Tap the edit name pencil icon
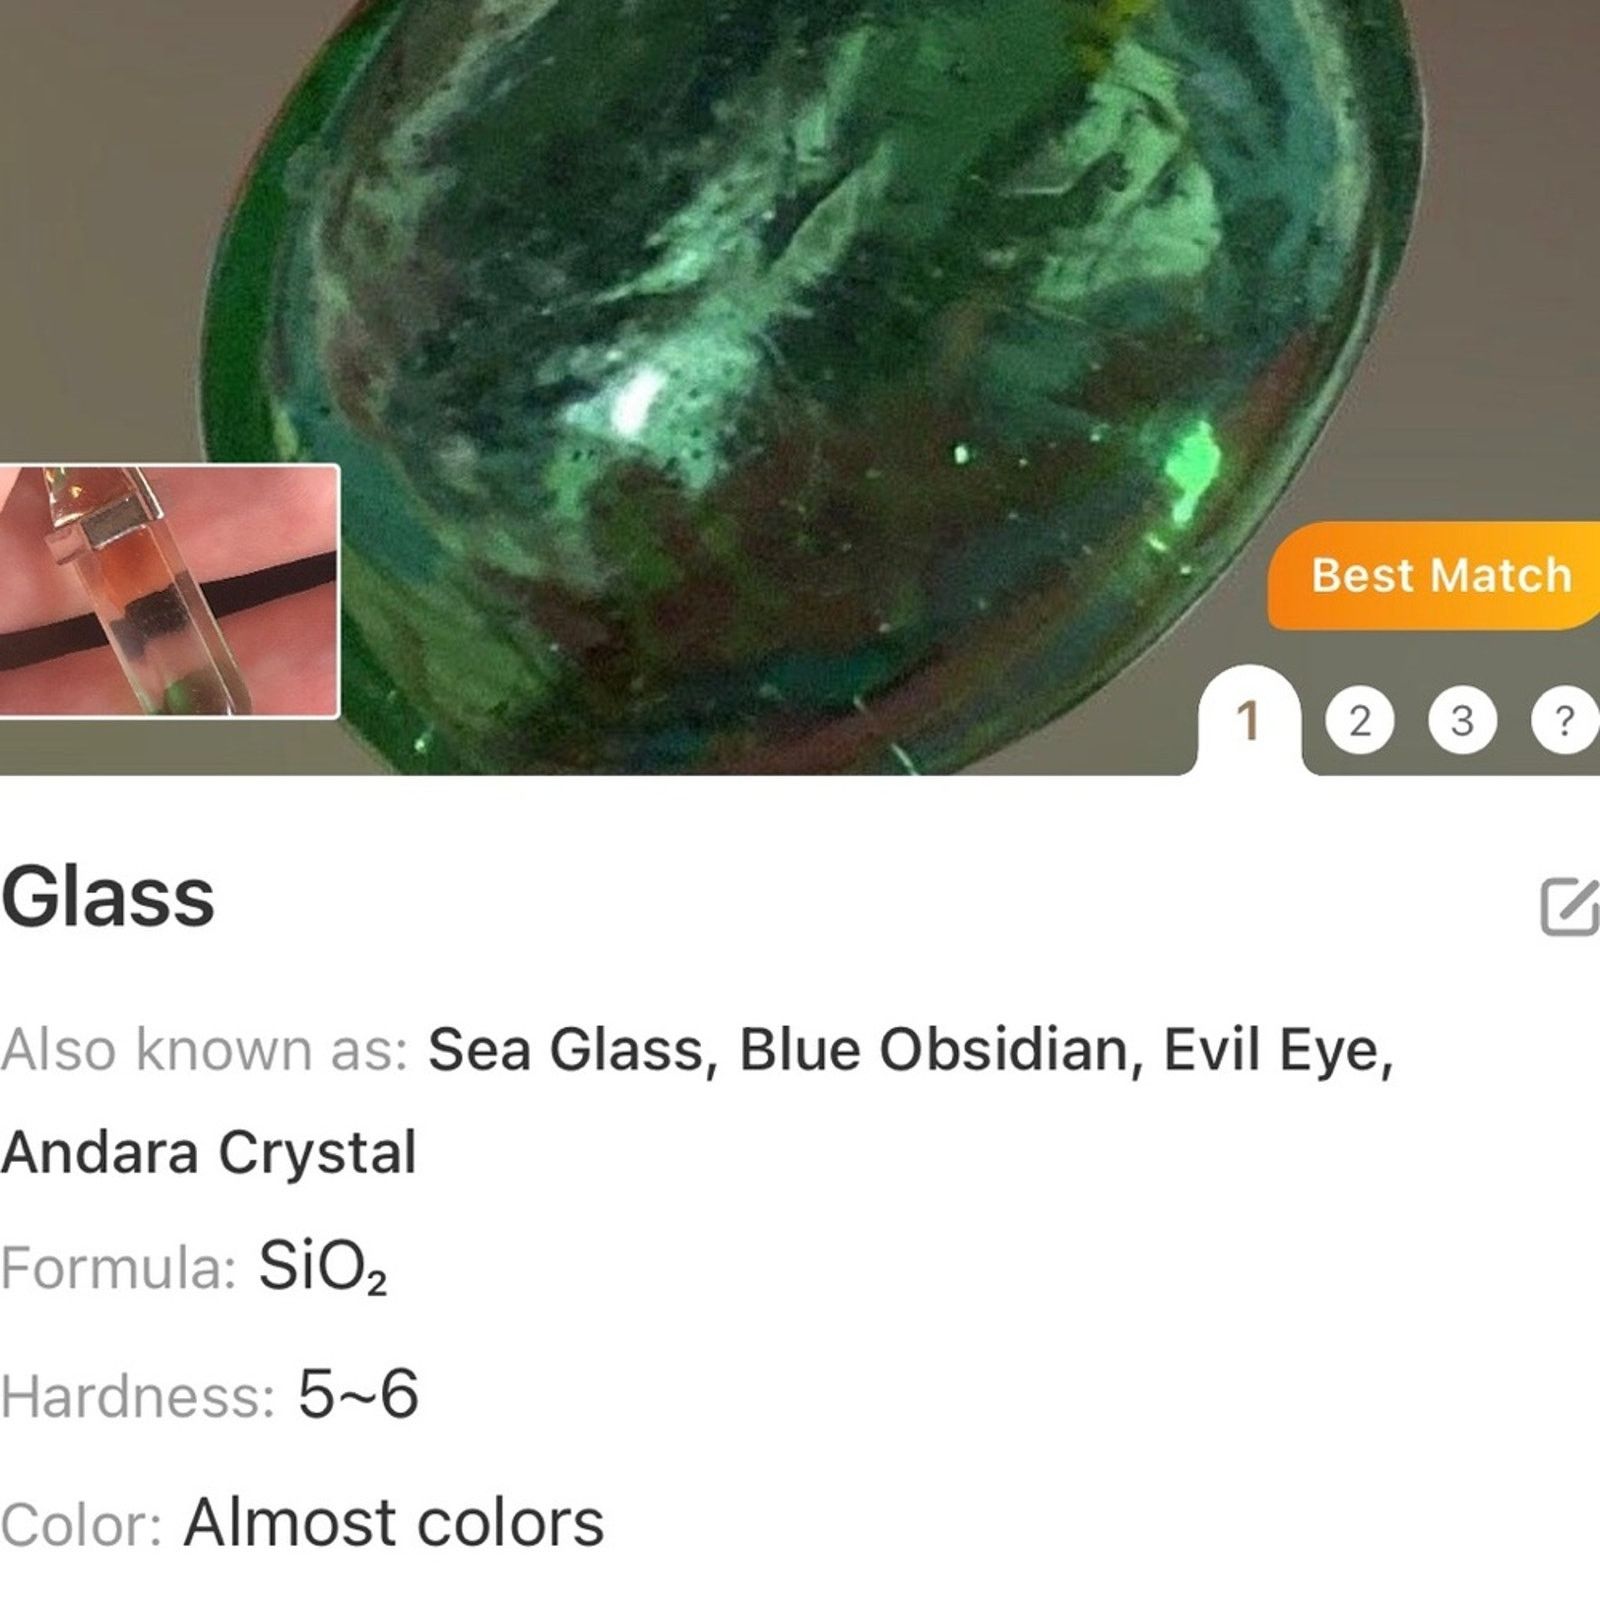 click(x=1570, y=906)
